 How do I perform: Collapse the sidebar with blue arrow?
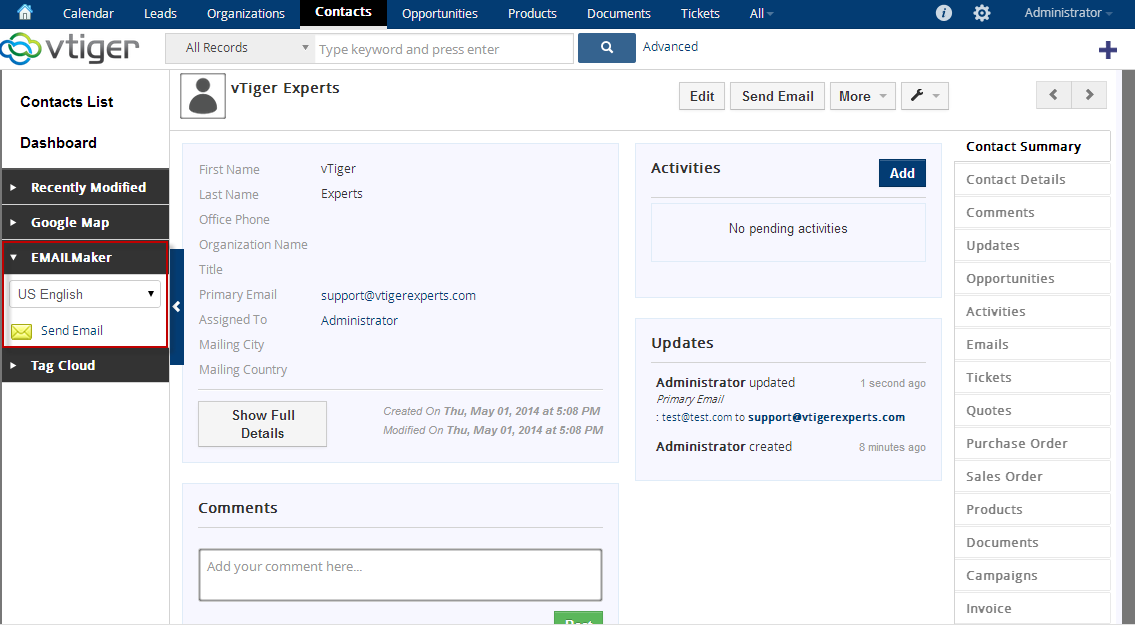coord(177,307)
